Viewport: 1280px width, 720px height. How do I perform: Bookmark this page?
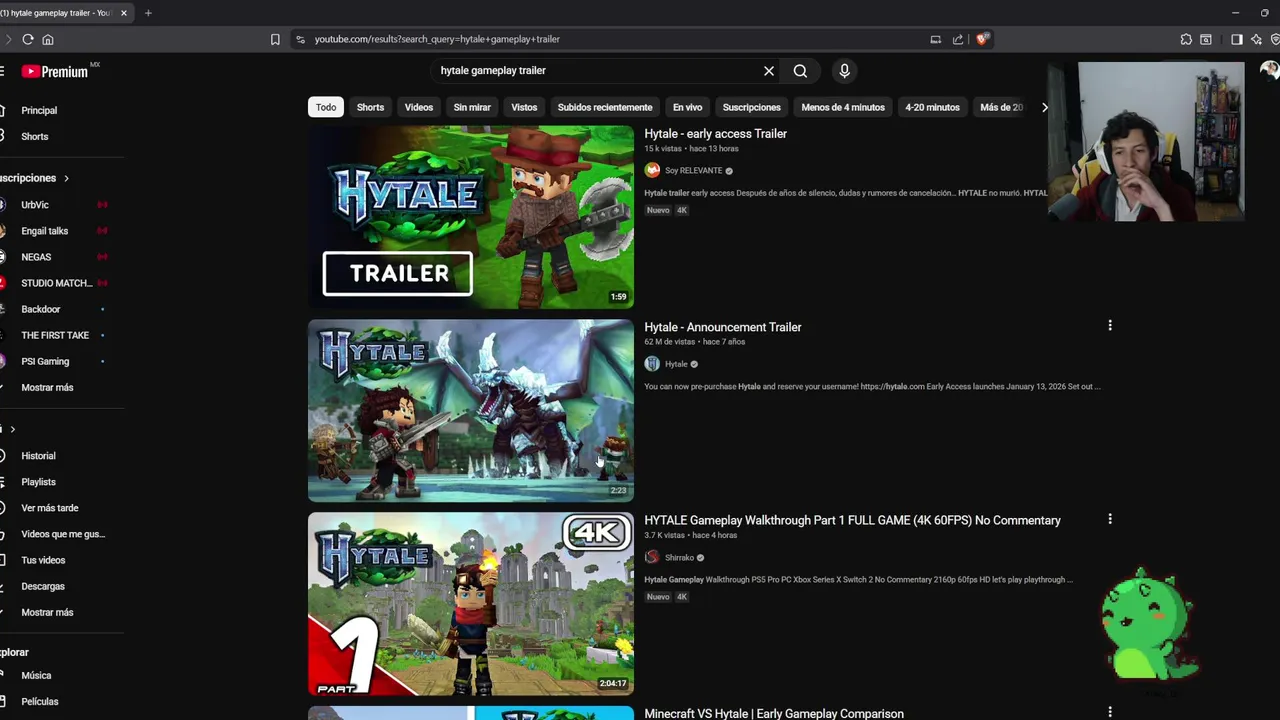point(275,39)
